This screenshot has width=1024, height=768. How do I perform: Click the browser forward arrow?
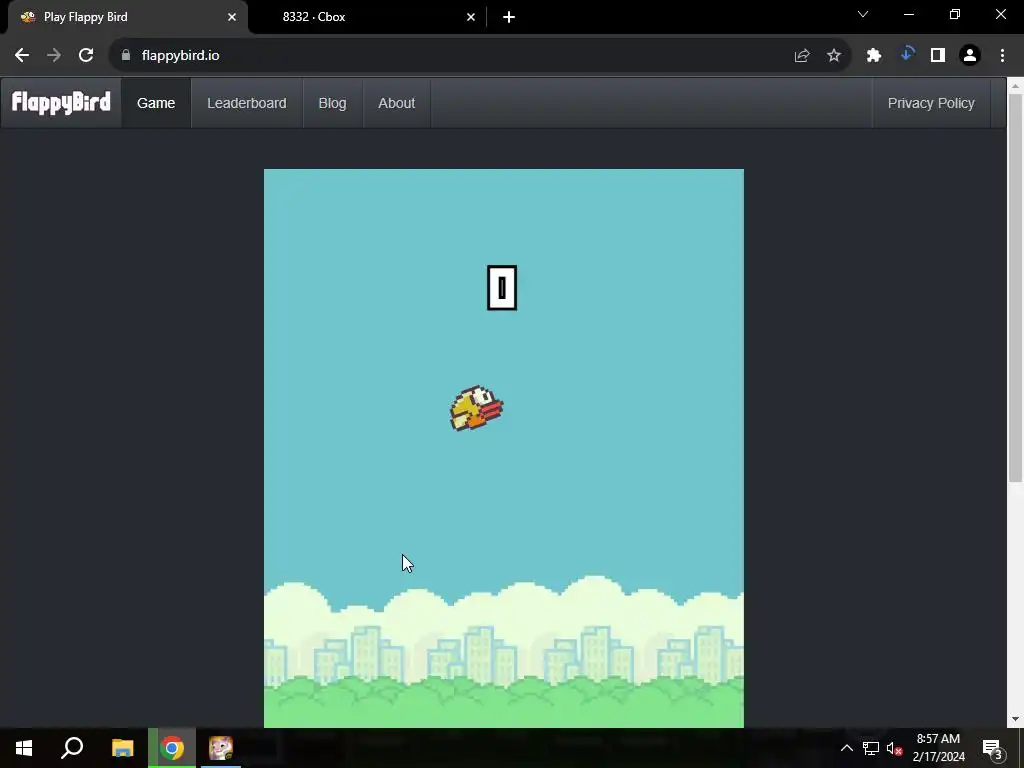pos(54,56)
